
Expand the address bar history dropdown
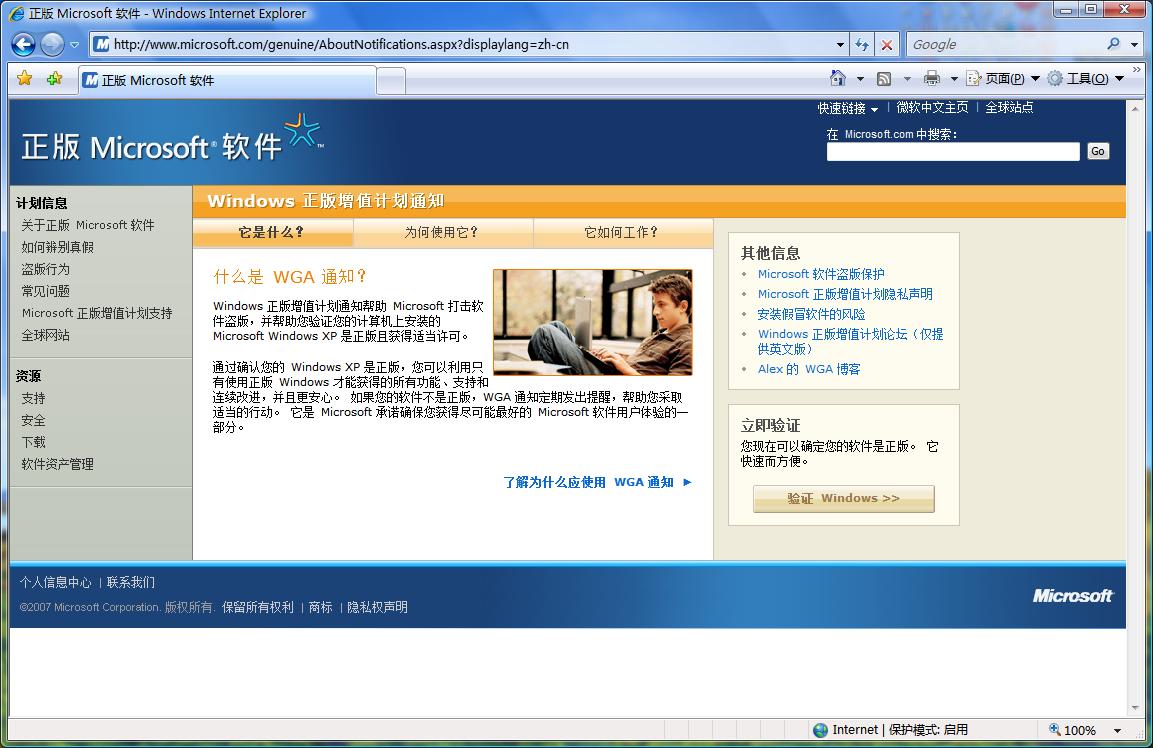click(840, 45)
